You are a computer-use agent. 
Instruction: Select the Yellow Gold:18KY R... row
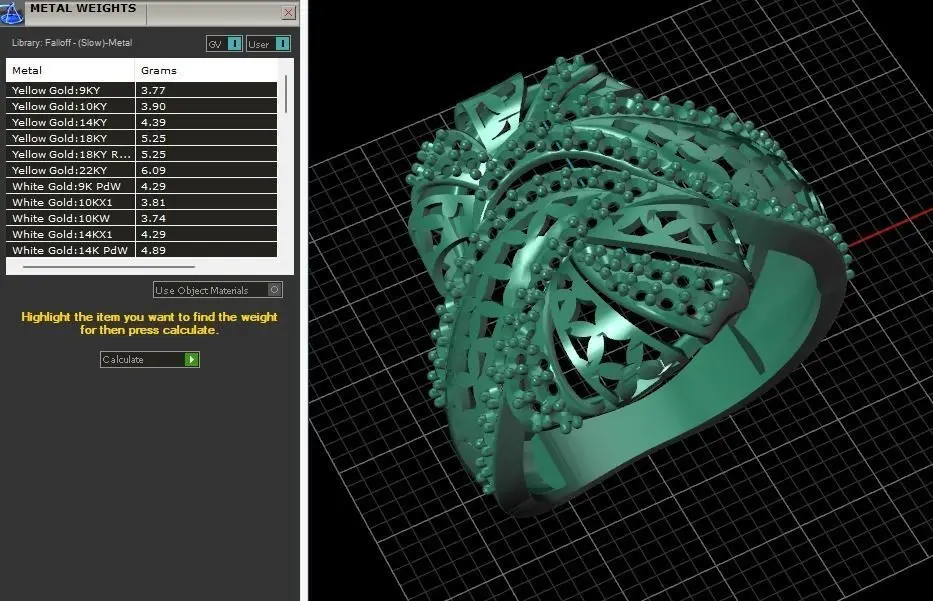point(142,154)
